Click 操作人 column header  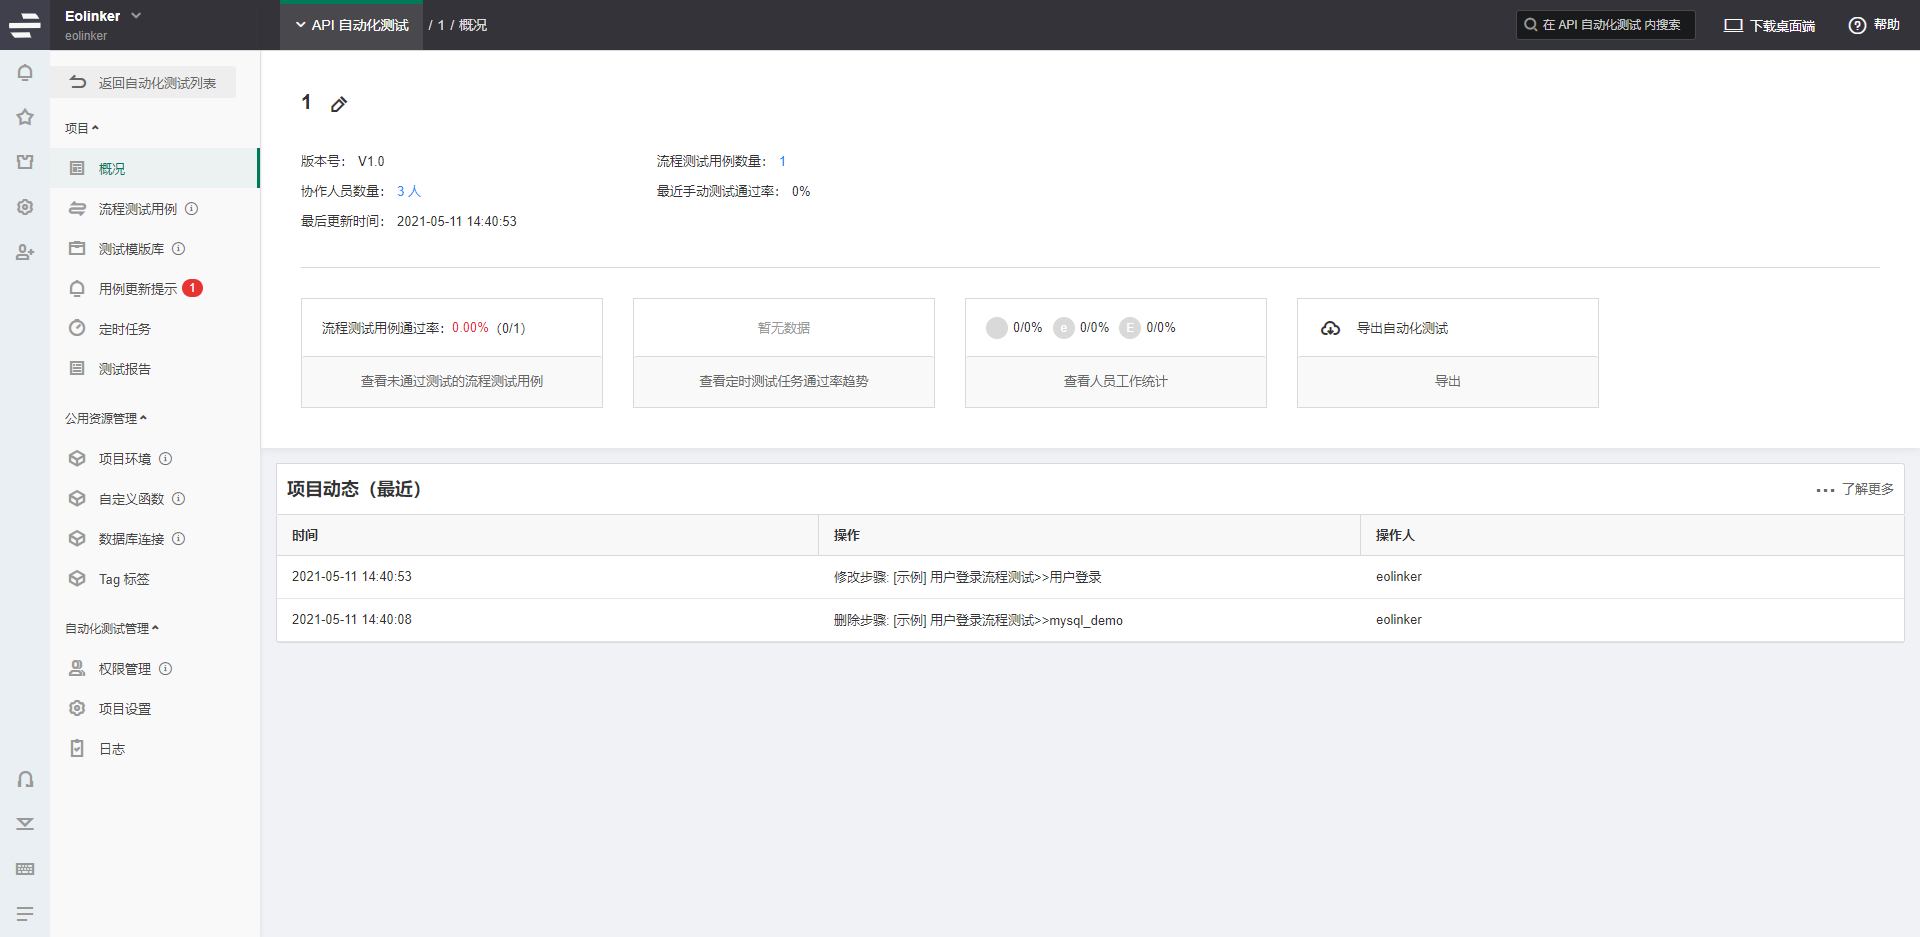pos(1632,535)
